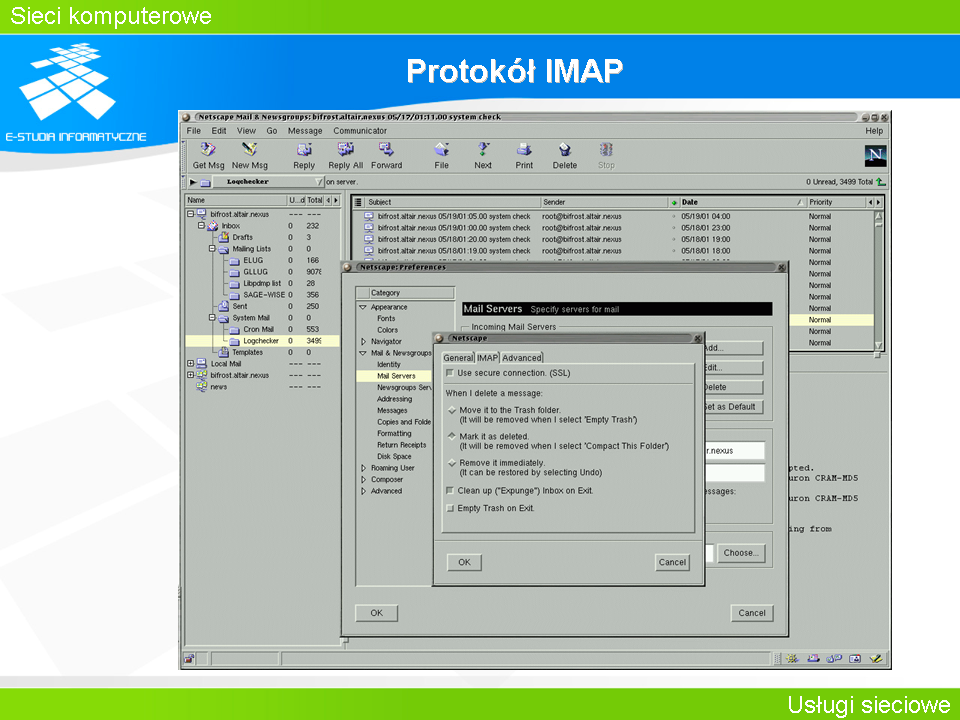
Task: Select Identity in the category list
Action: (x=388, y=364)
